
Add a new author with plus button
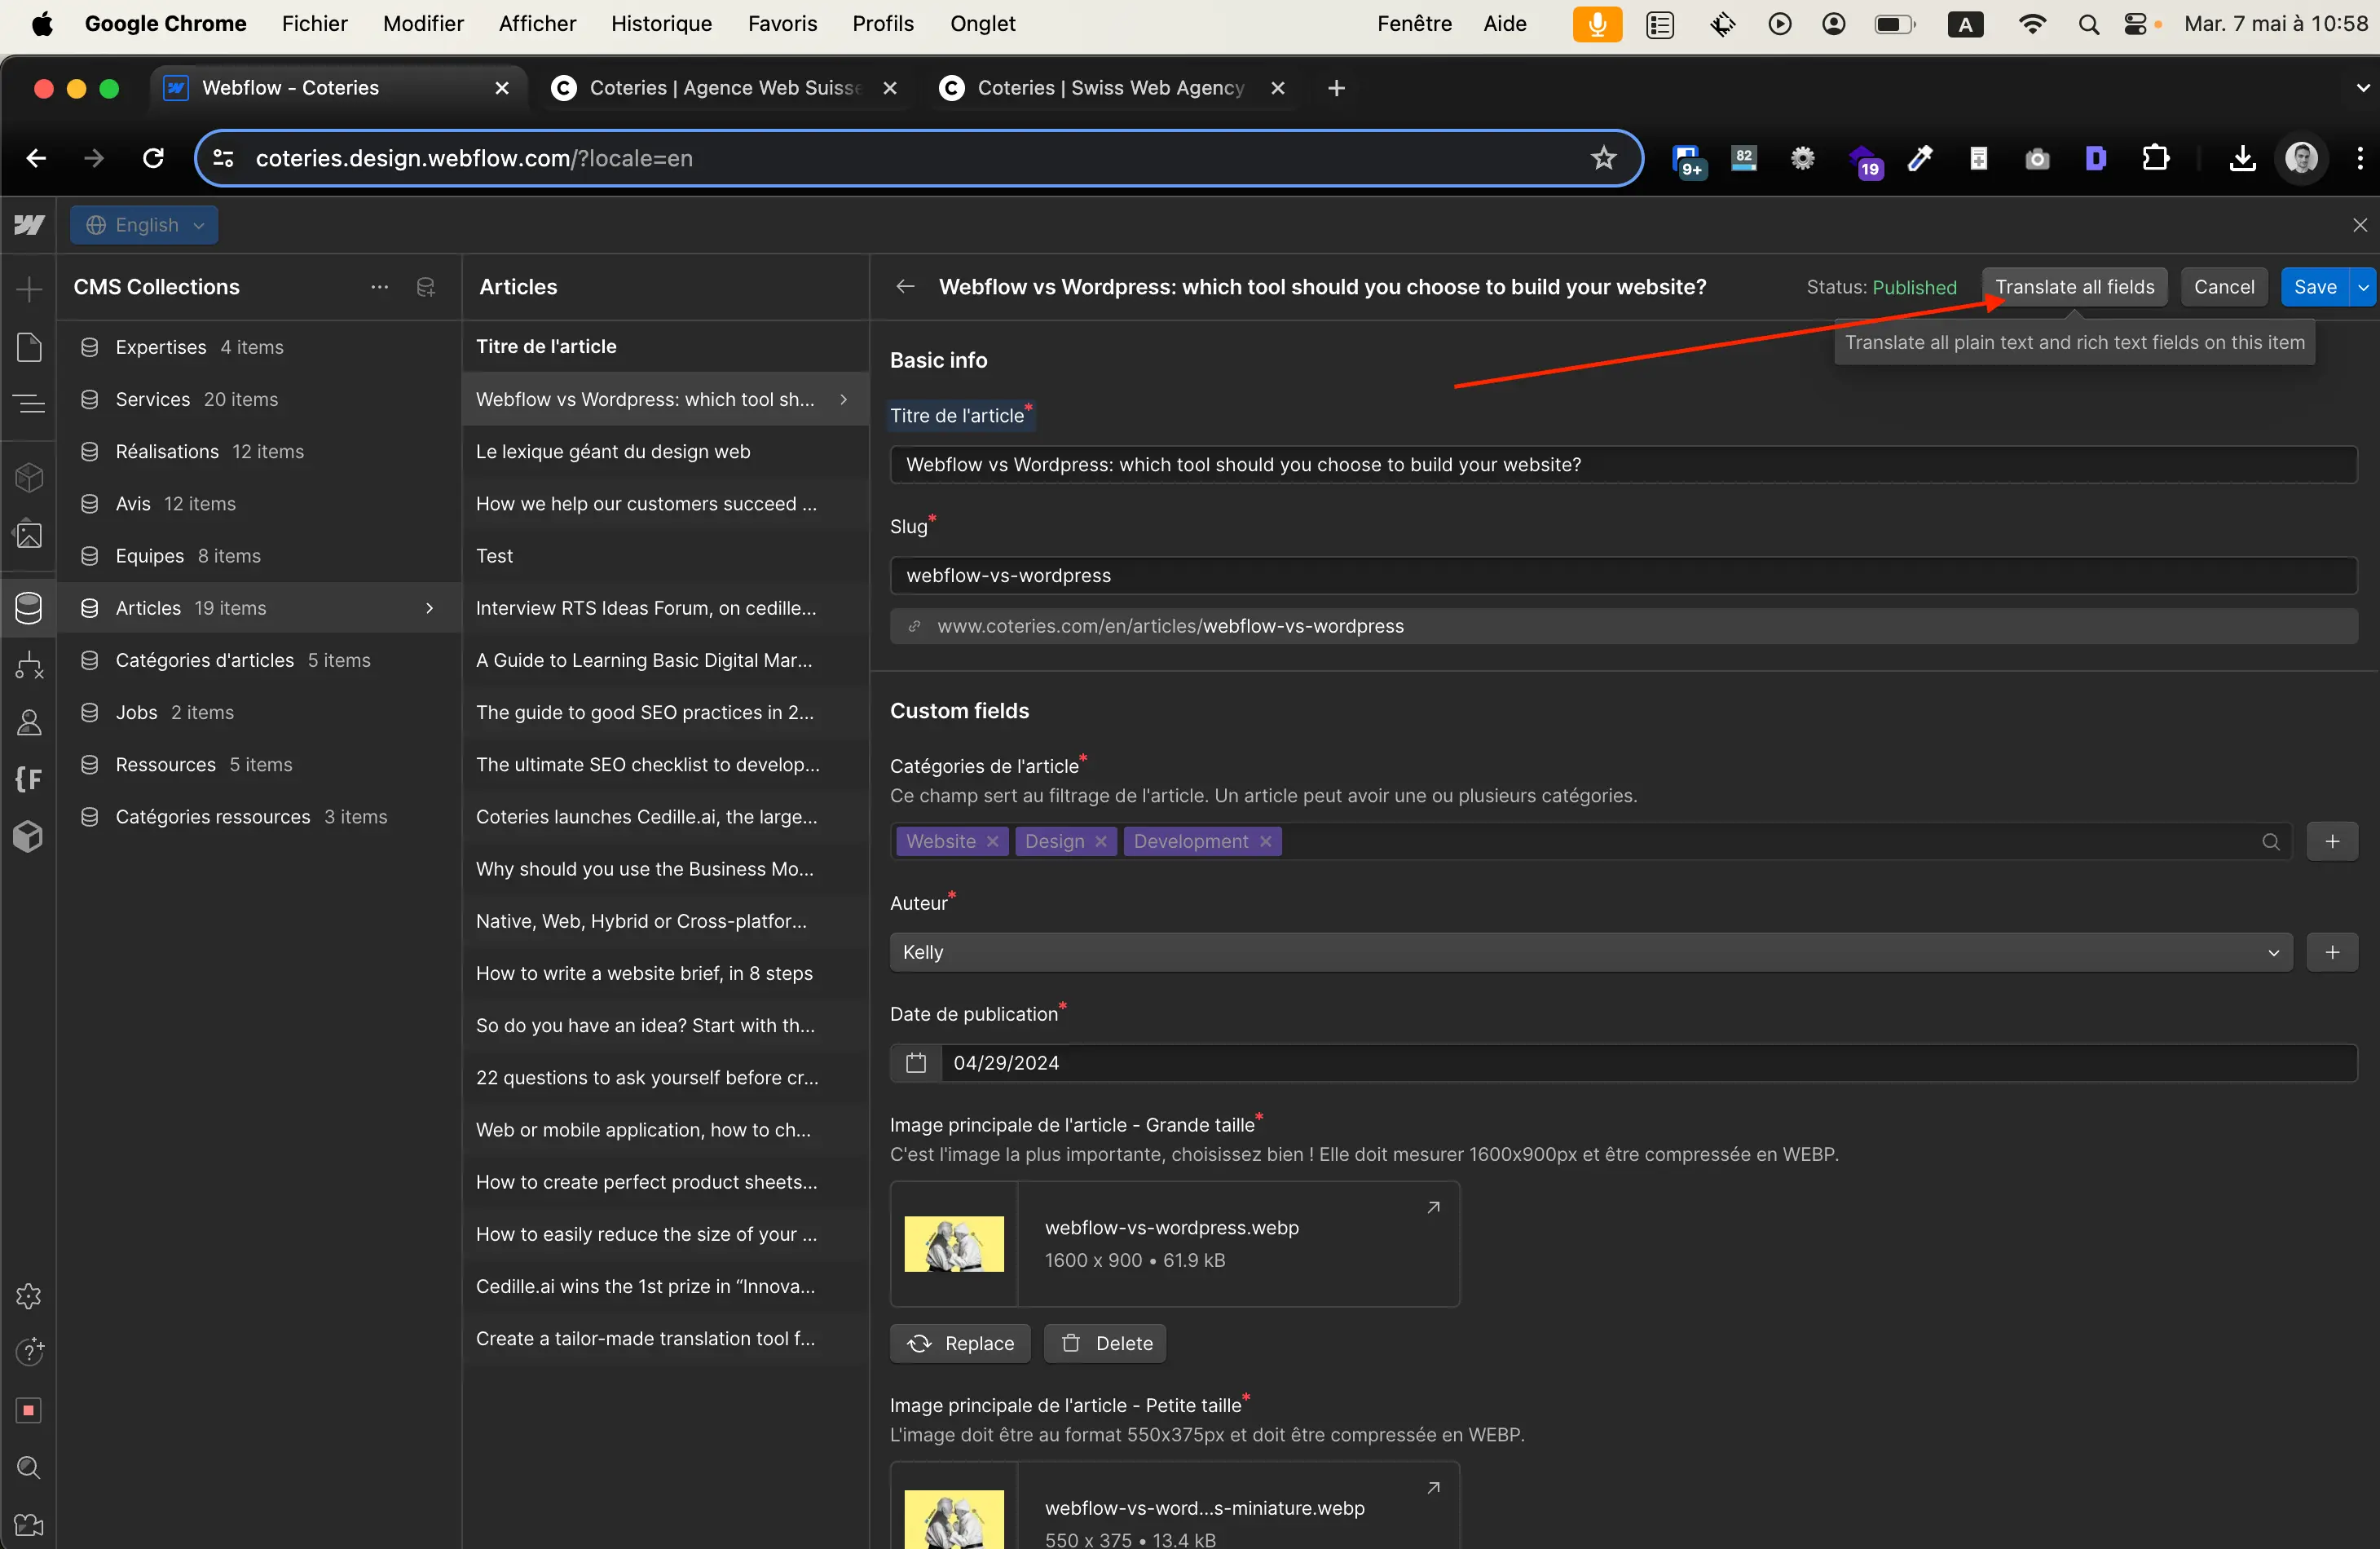coord(2332,952)
